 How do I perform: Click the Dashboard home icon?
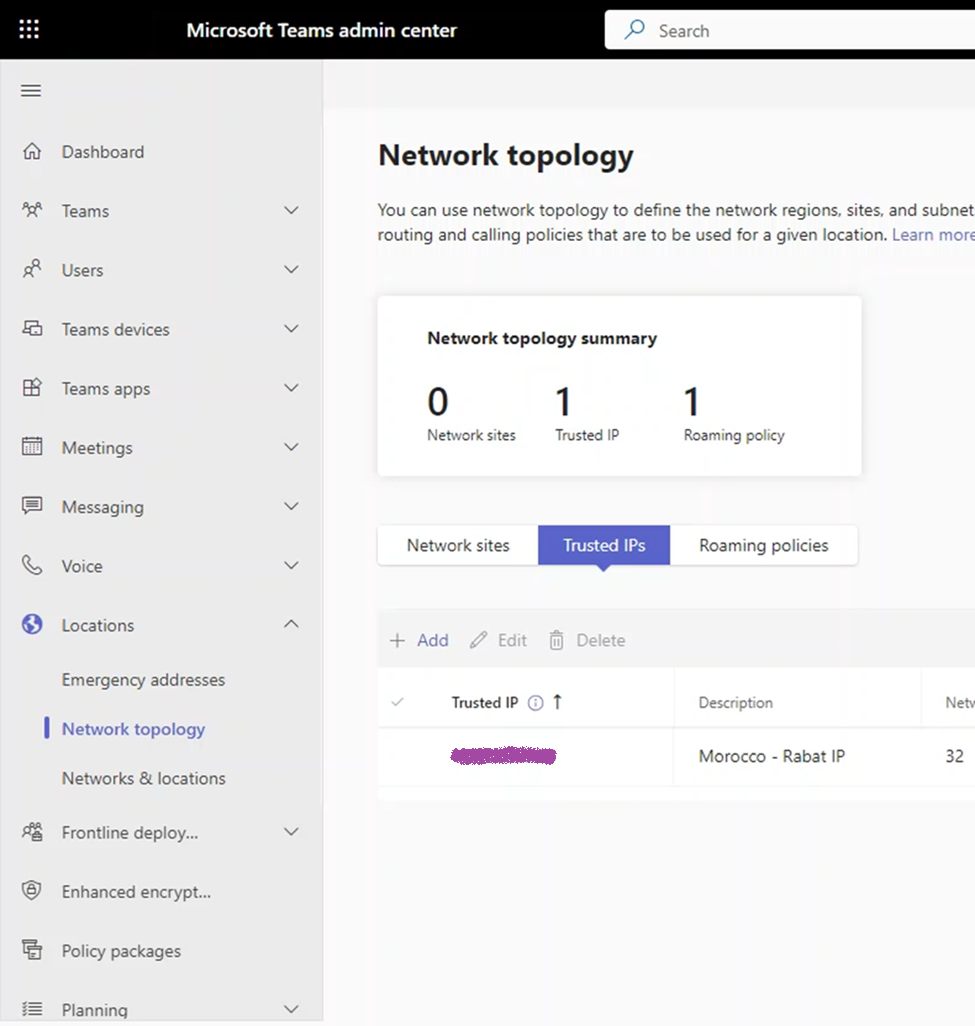[32, 152]
